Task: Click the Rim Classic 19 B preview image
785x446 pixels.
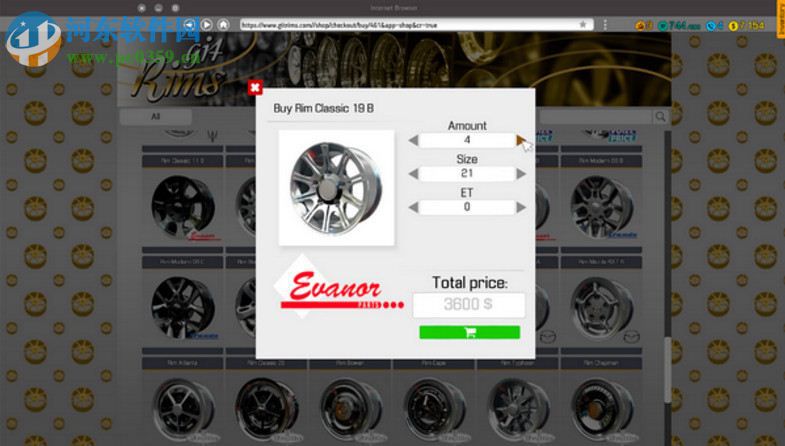Action: [336, 188]
